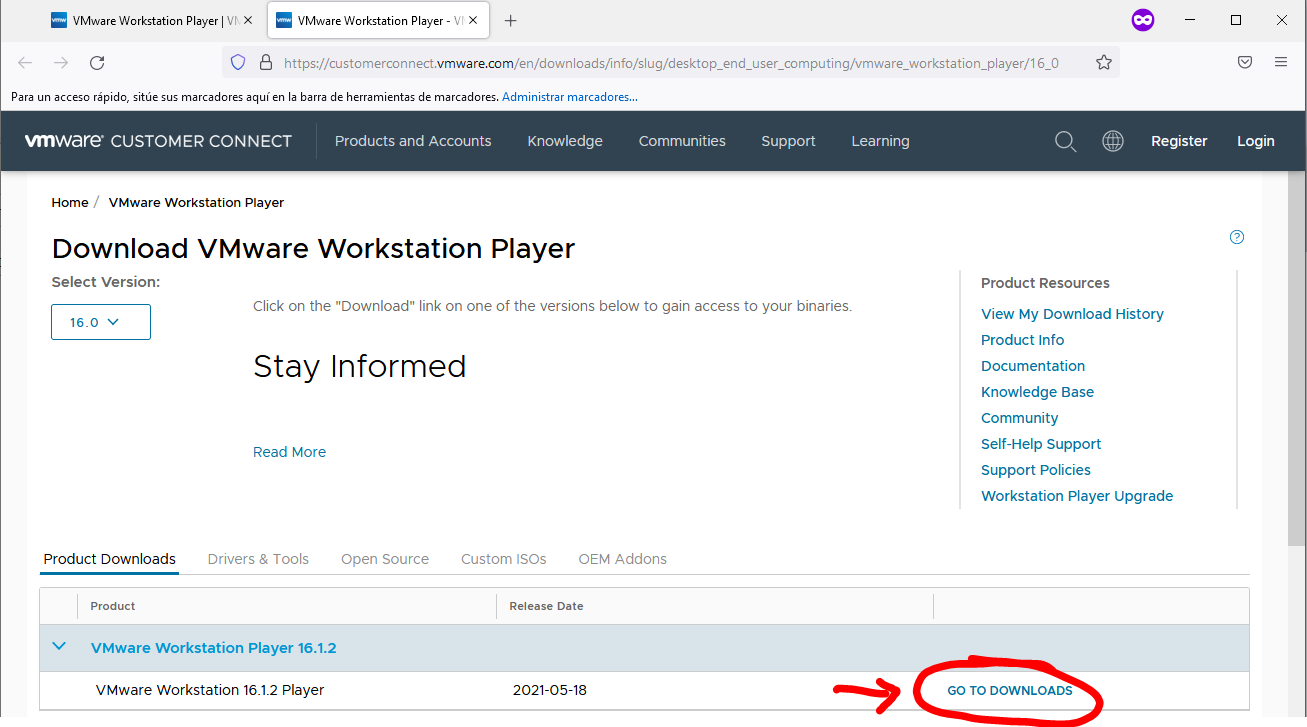Click the Login link
Screen dimensions: 1307x727
[x=1255, y=141]
